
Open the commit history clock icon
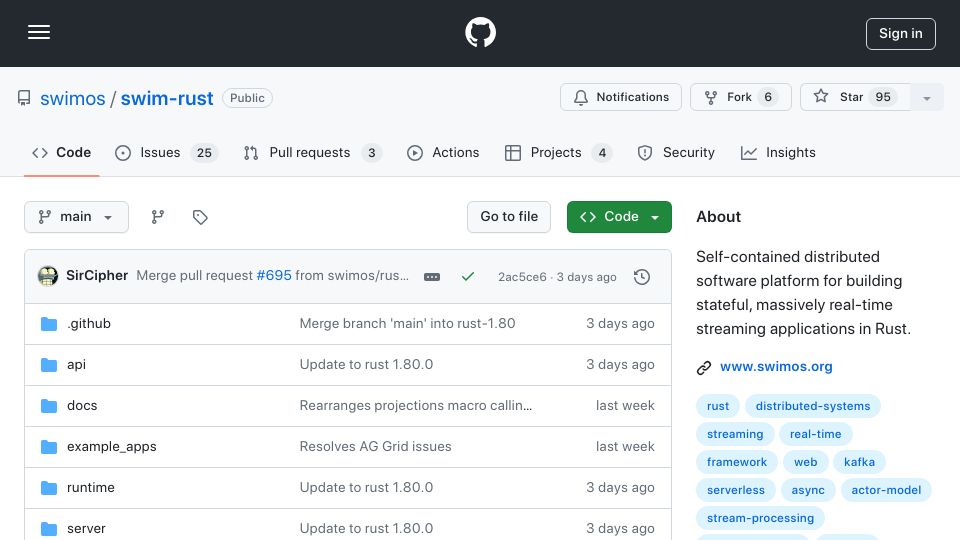tap(642, 277)
